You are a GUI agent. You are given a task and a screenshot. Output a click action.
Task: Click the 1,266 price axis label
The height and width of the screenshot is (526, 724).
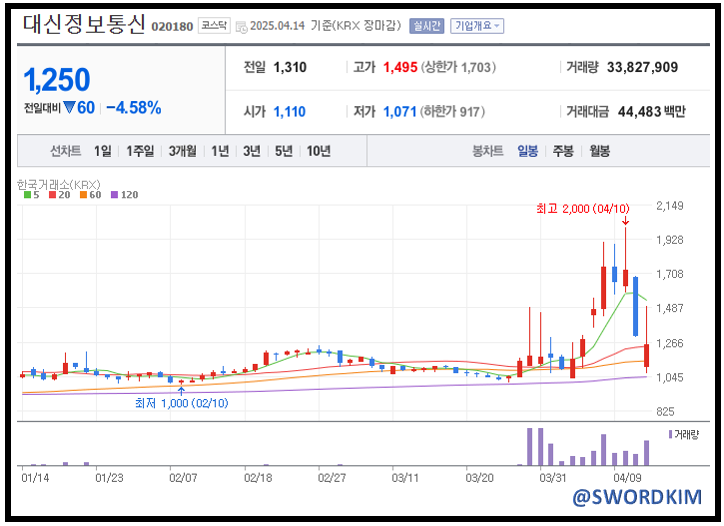(x=670, y=343)
